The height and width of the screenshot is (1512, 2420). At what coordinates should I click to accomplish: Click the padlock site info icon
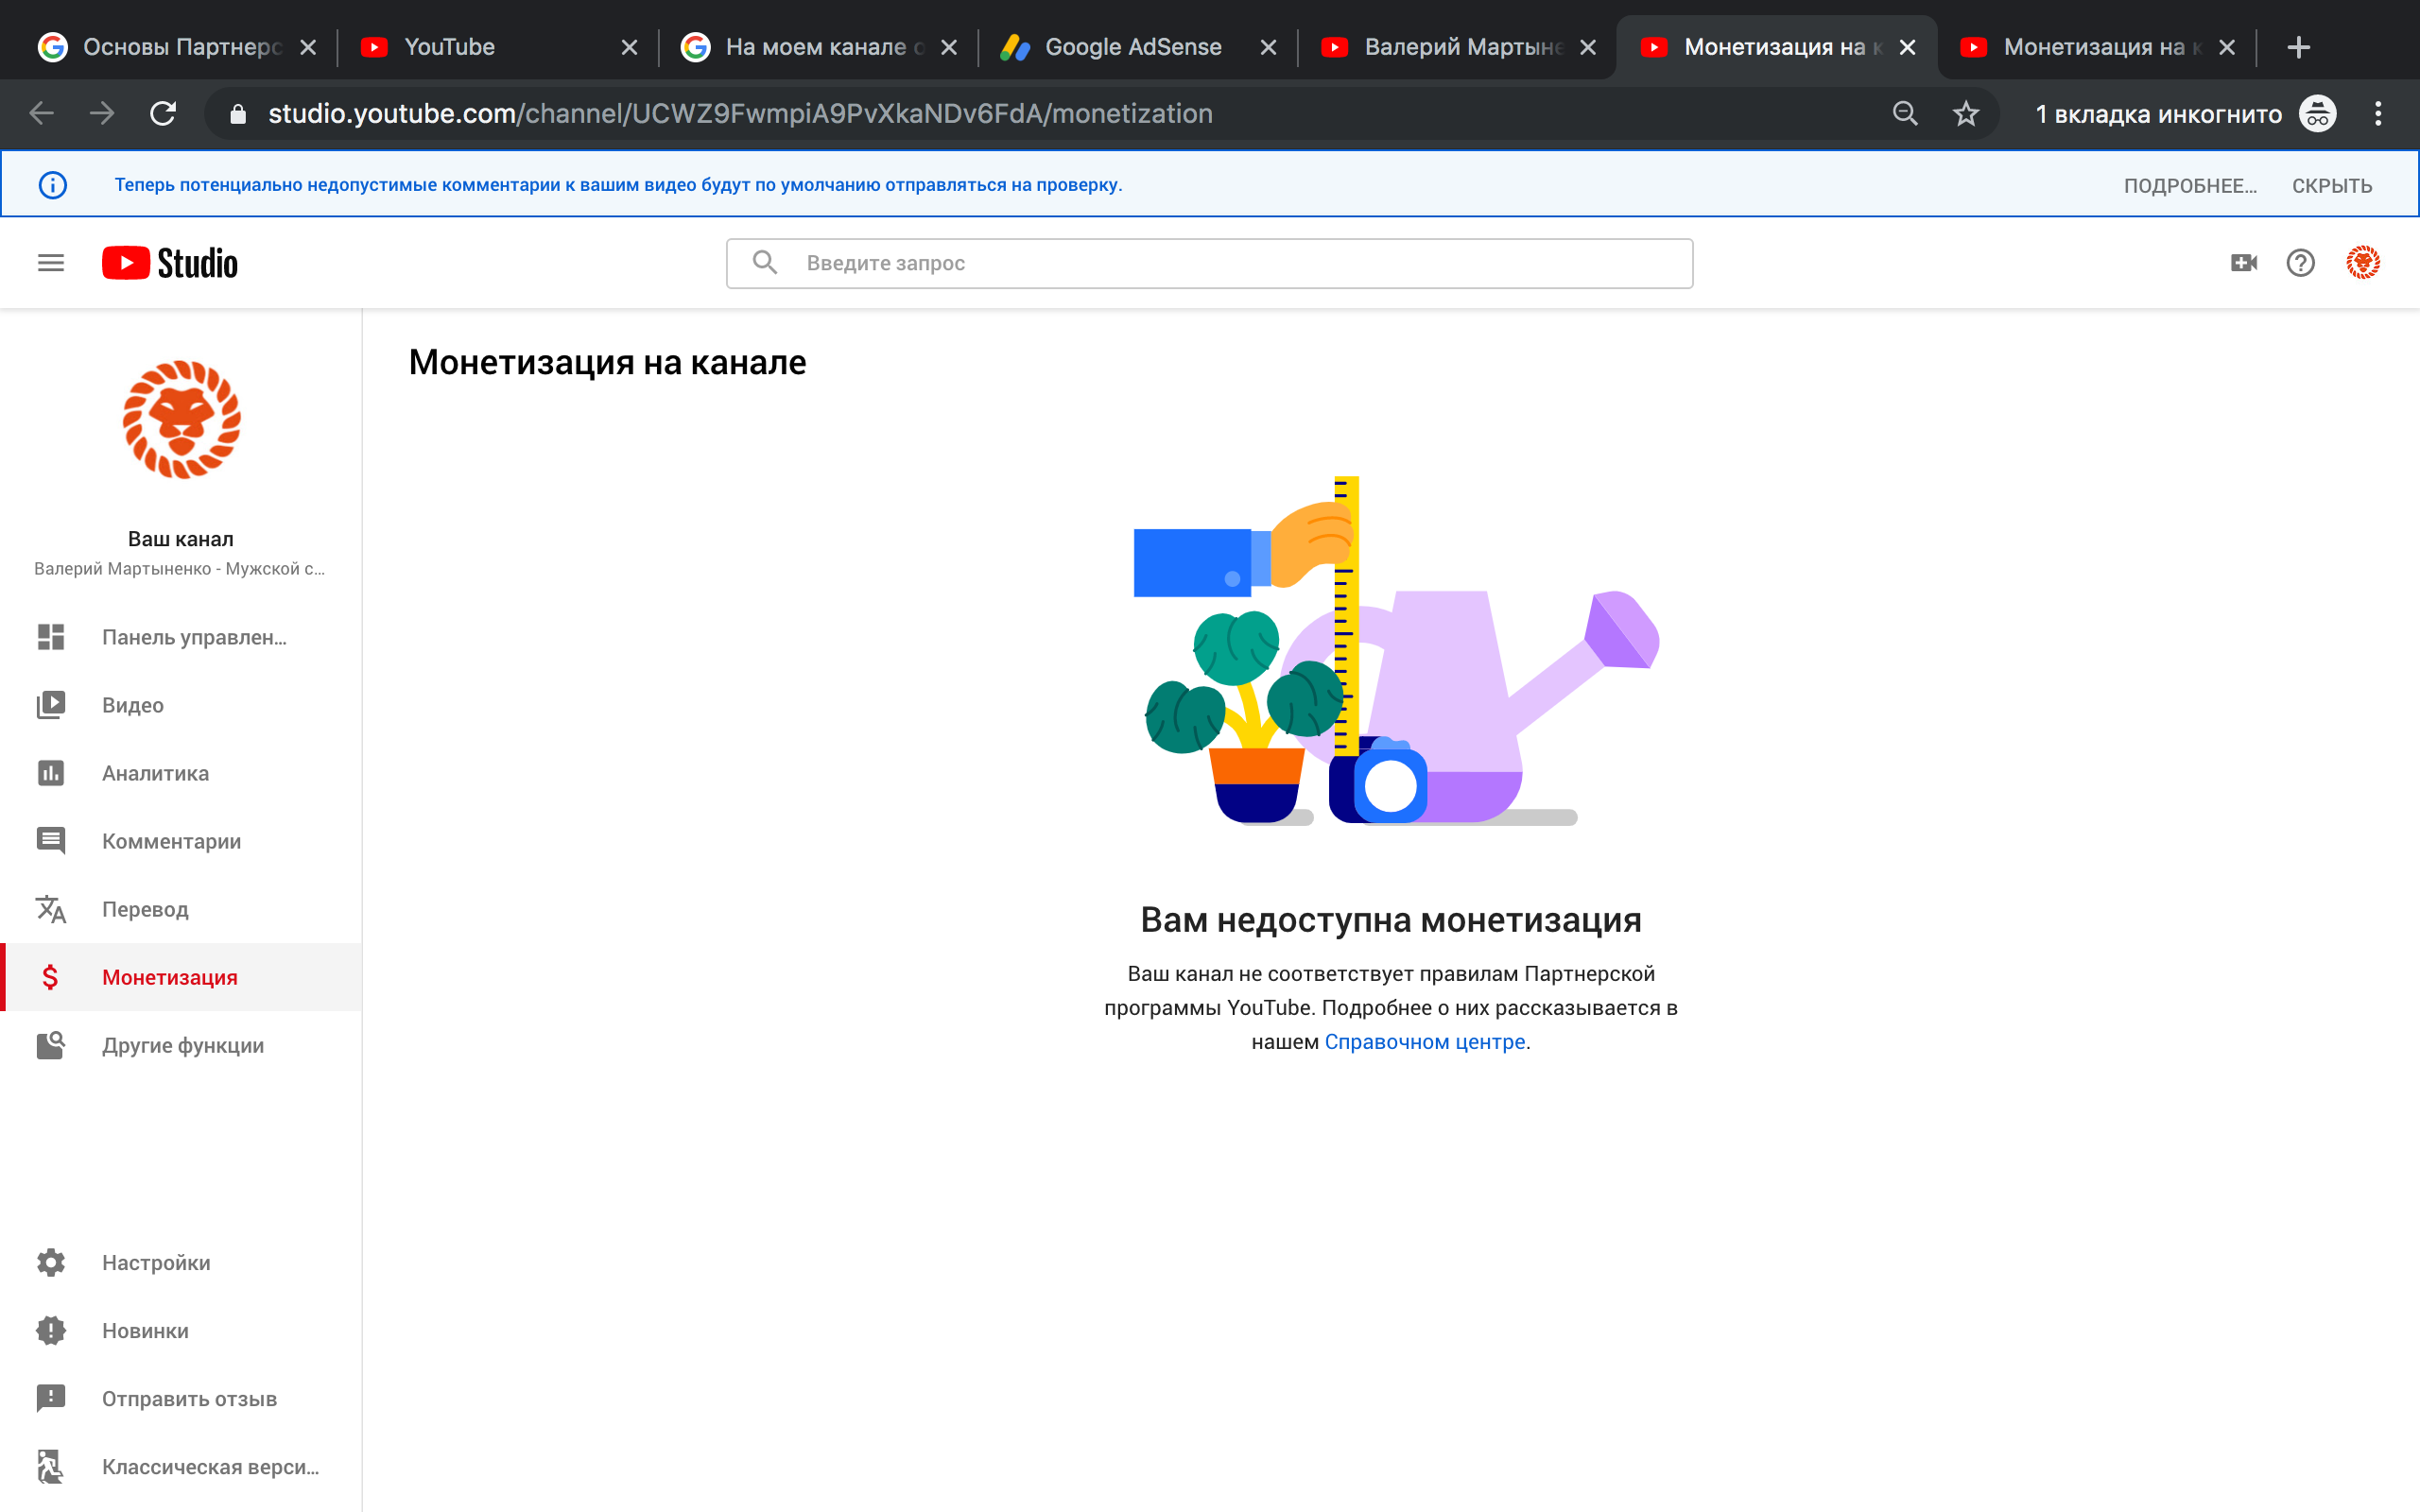pyautogui.click(x=237, y=113)
